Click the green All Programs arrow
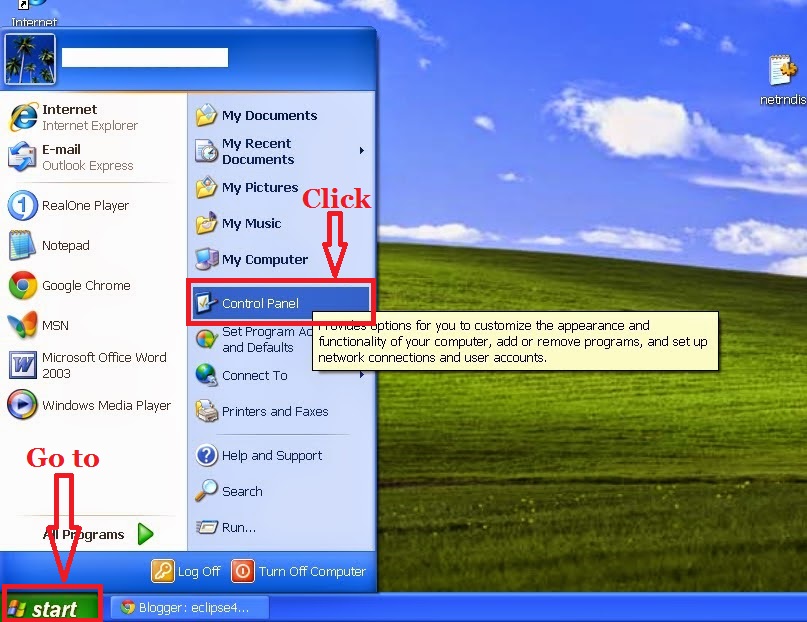Screen dimensions: 807x622 [146, 534]
